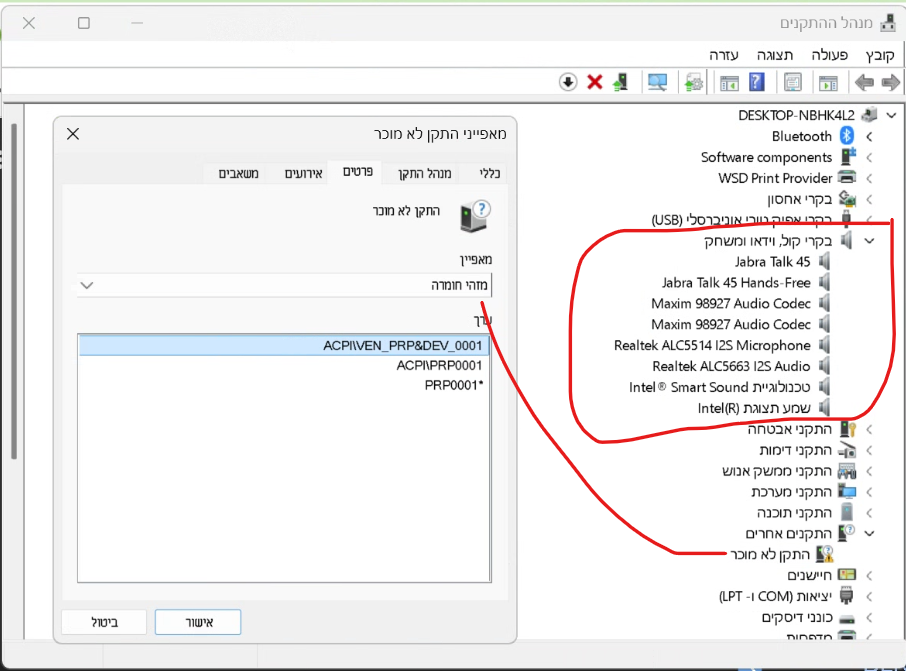Collapse the בקרי קול, וידאו ומשחק category
This screenshot has height=671, width=906.
(869, 241)
